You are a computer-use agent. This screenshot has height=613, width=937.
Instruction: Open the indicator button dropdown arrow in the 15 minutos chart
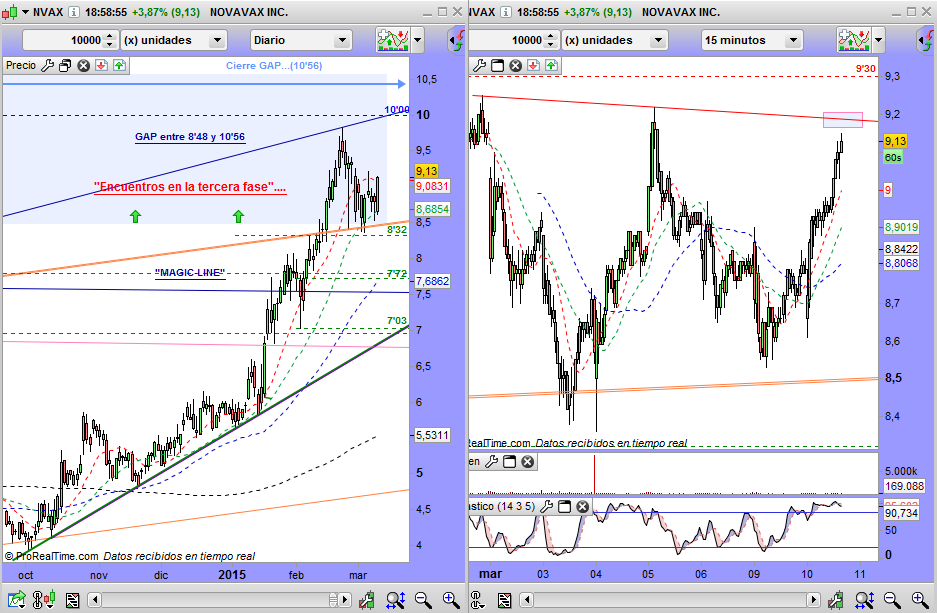pos(878,41)
